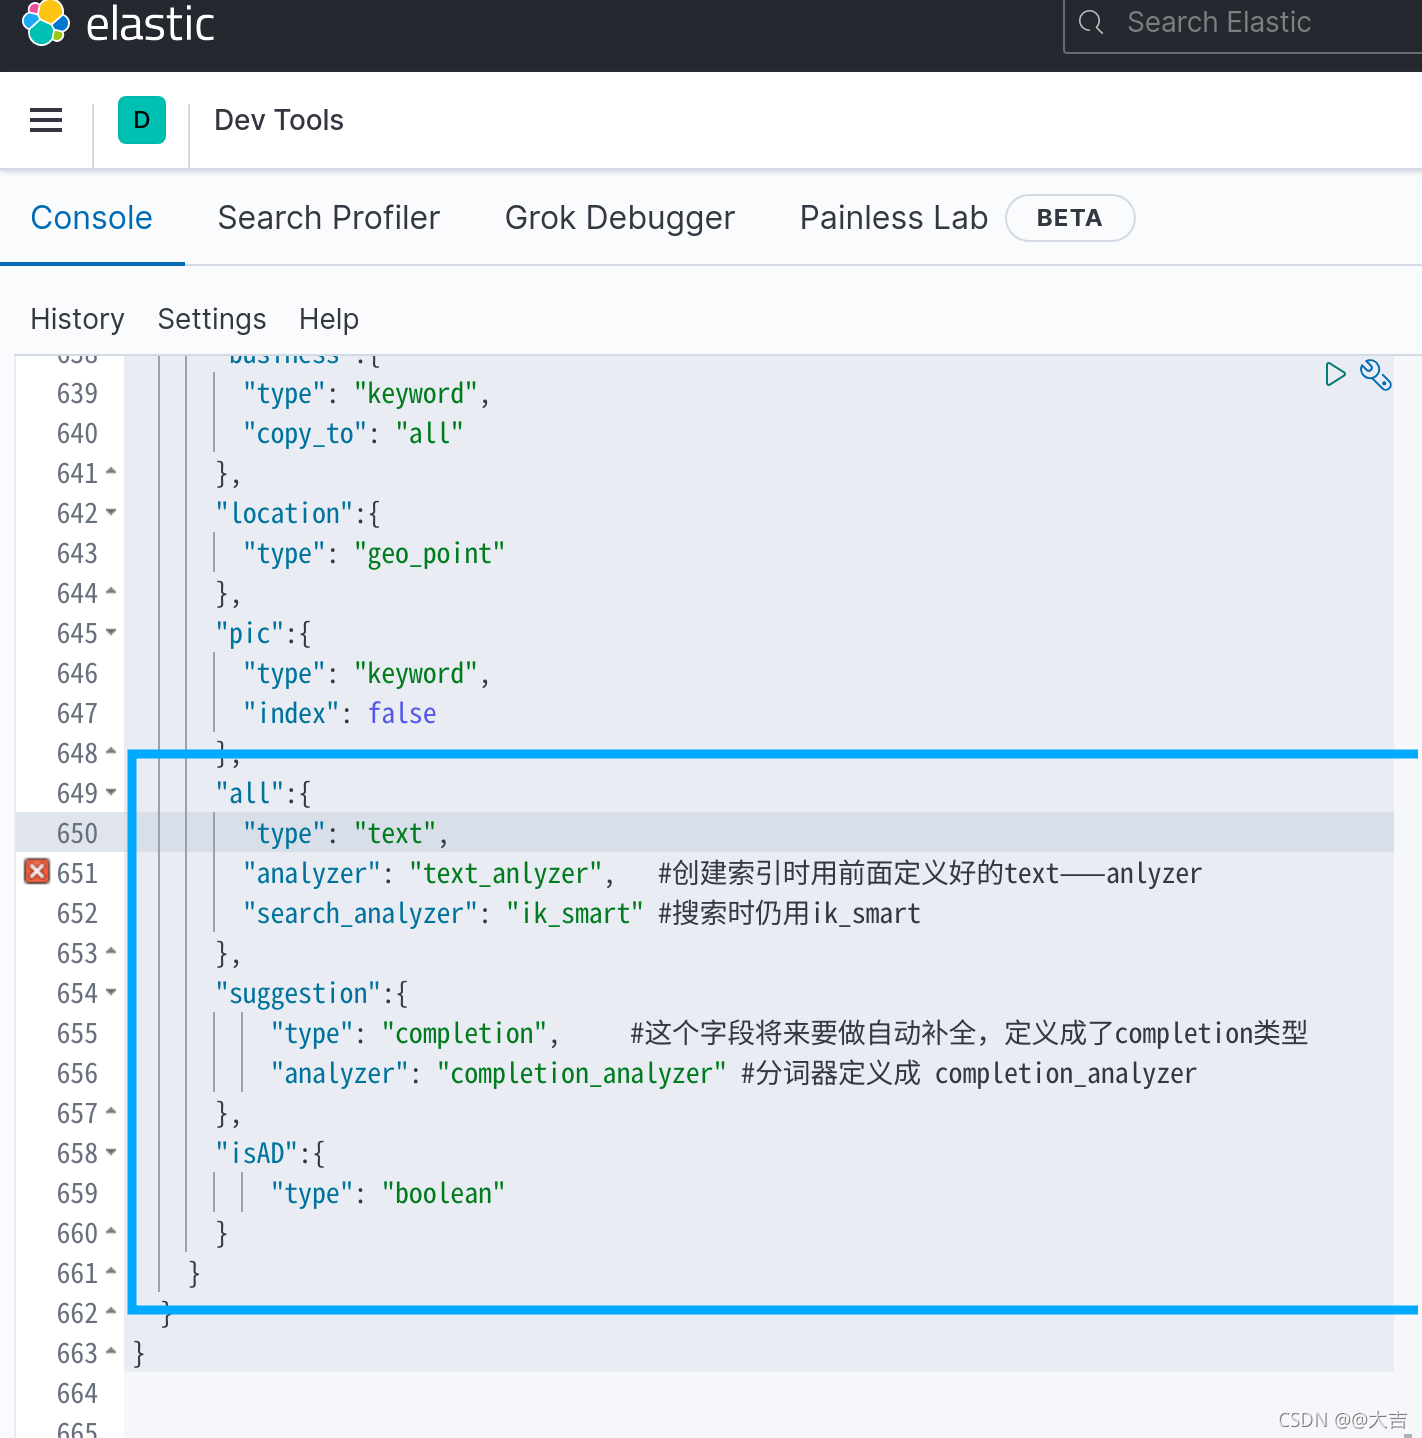The height and width of the screenshot is (1438, 1422).
Task: Click the comment after text_anlyzer on line 651
Action: coord(930,873)
